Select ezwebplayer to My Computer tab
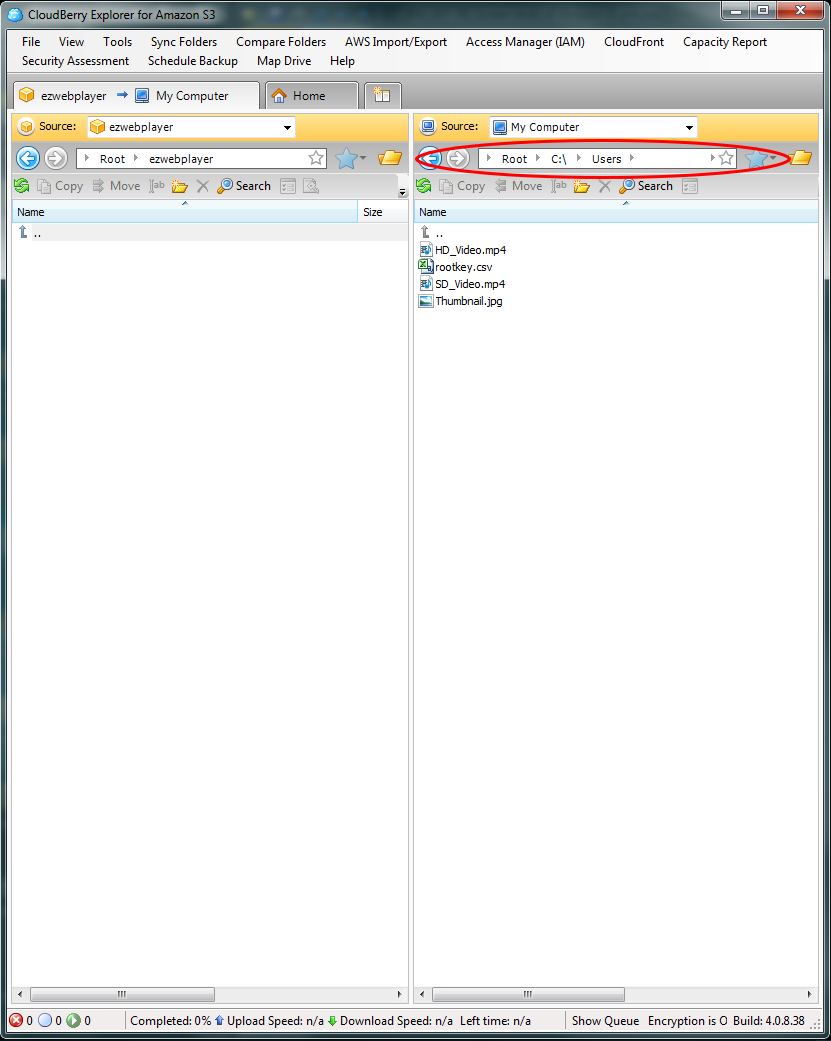Viewport: 831px width, 1041px height. click(x=136, y=96)
